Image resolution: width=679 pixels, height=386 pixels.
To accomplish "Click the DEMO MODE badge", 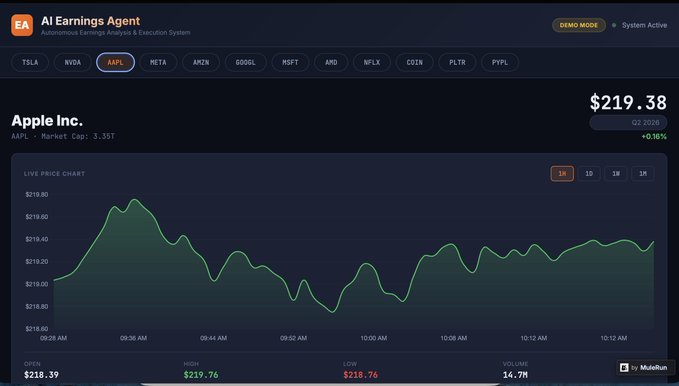I will pyautogui.click(x=579, y=25).
